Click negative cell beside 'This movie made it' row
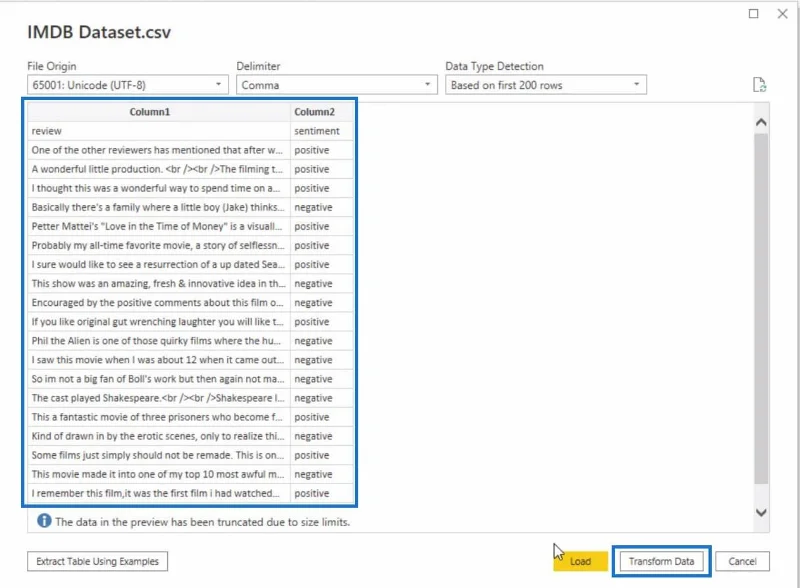Screen dimensions: 800x588 (x=322, y=474)
